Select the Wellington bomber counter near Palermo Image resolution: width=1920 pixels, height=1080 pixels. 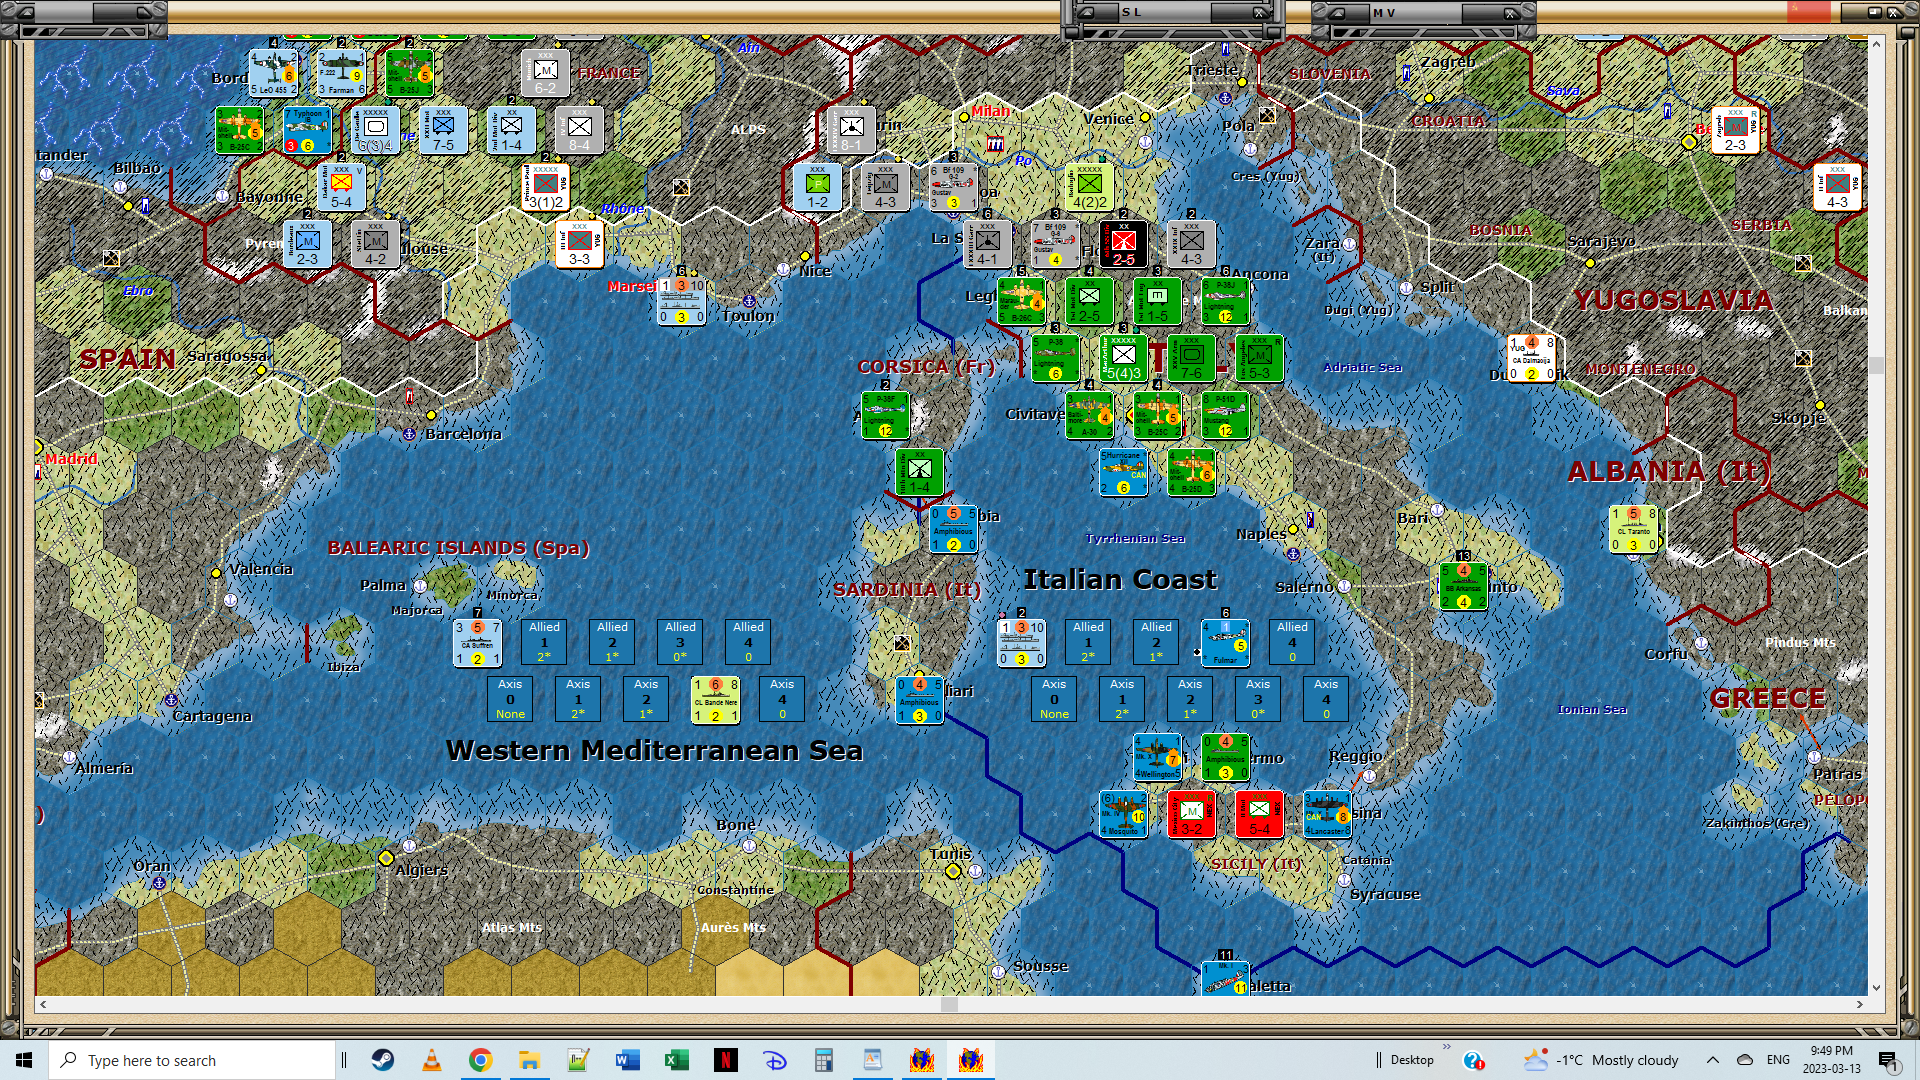1157,758
